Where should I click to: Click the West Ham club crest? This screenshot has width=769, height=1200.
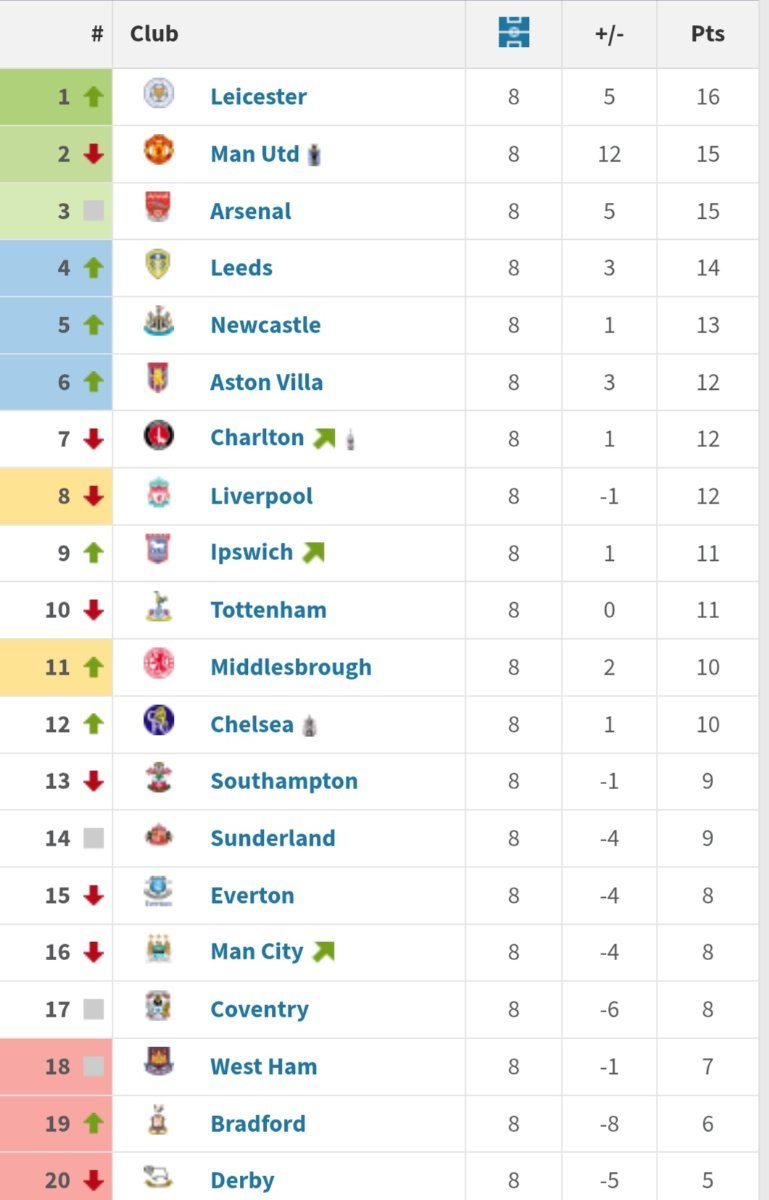(158, 1063)
